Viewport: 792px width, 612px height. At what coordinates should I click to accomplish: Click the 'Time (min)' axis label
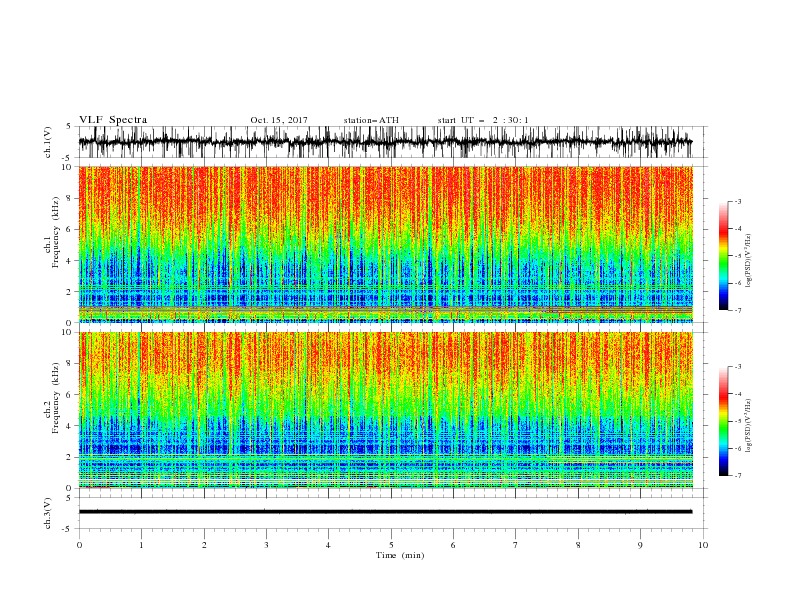coord(400,555)
